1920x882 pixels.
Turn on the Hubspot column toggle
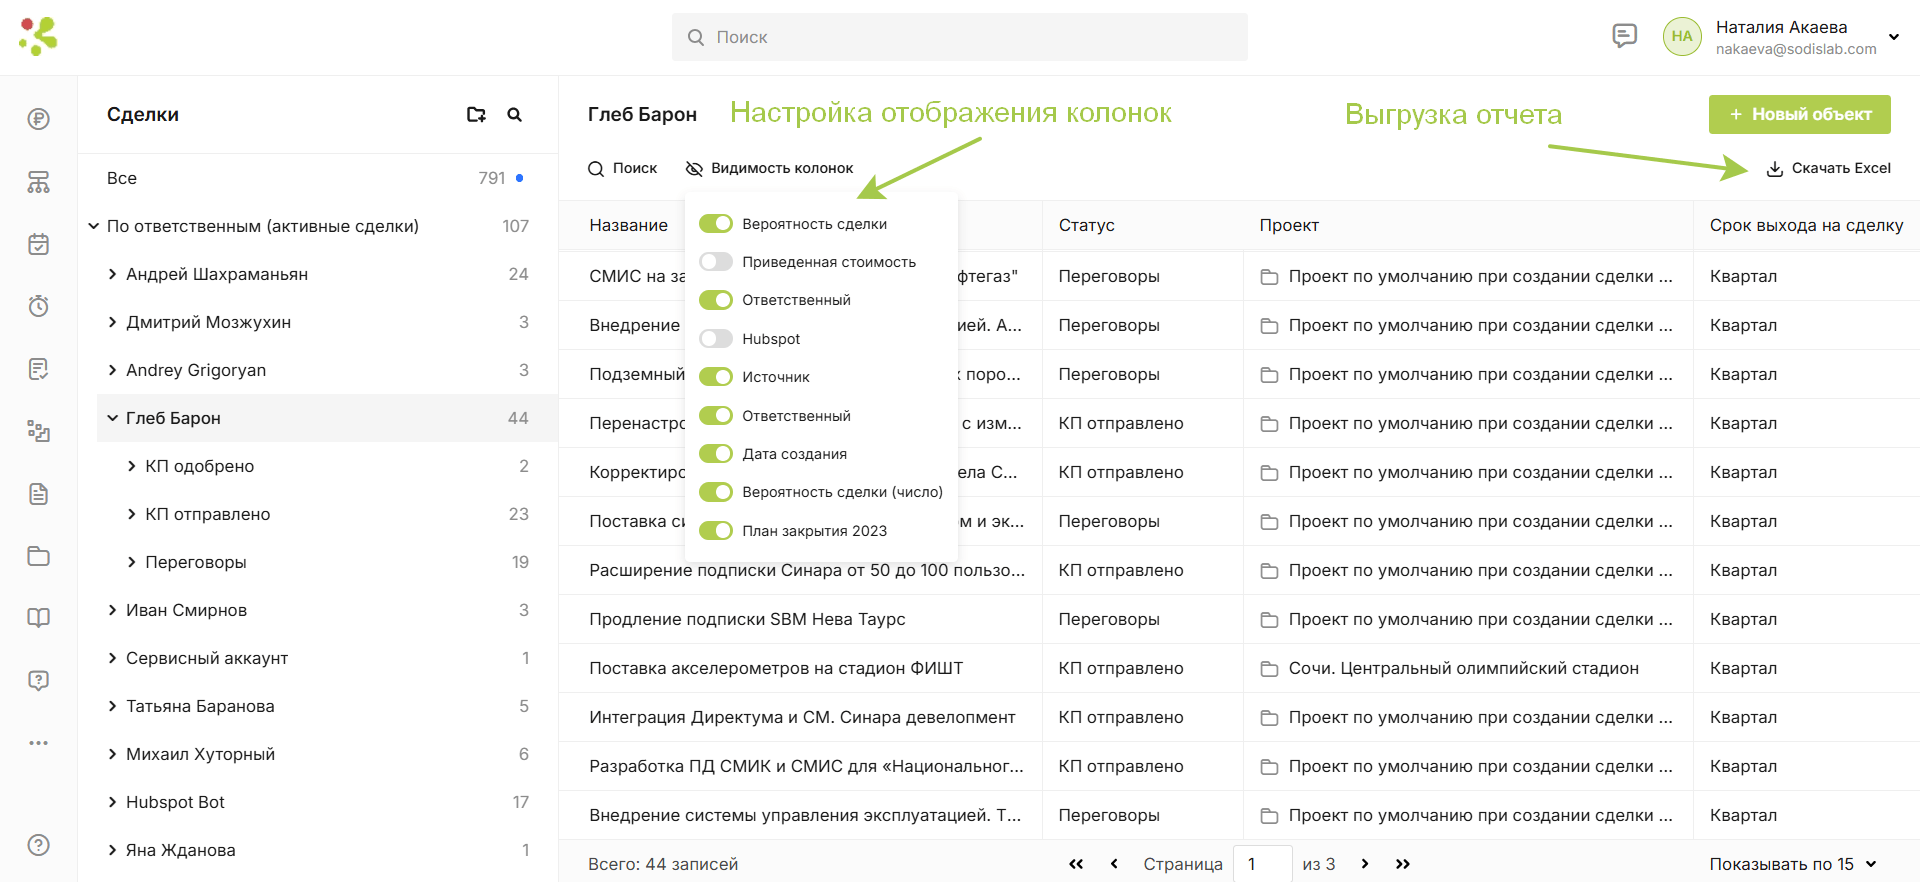(716, 339)
